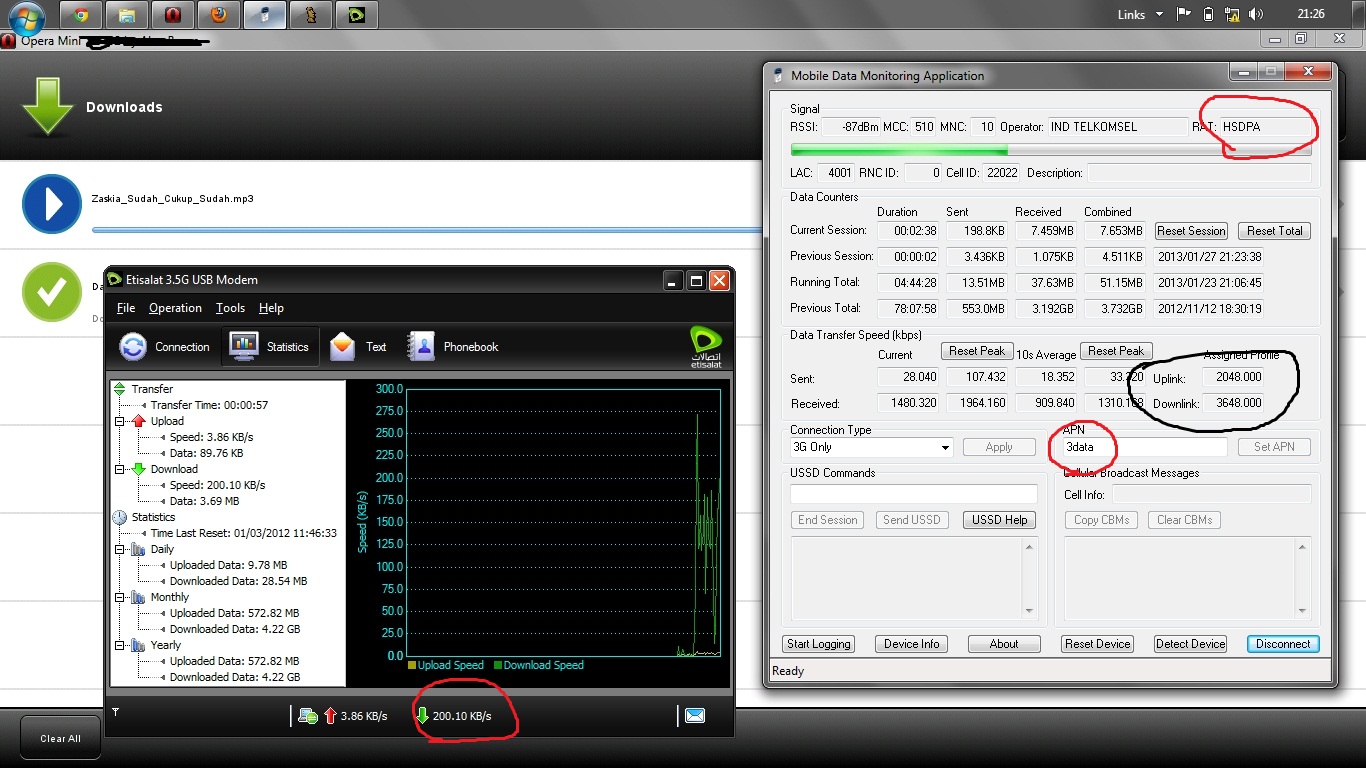Viewport: 1366px width, 768px height.
Task: Click the network connection status icon in modem footer
Action: tap(309, 716)
